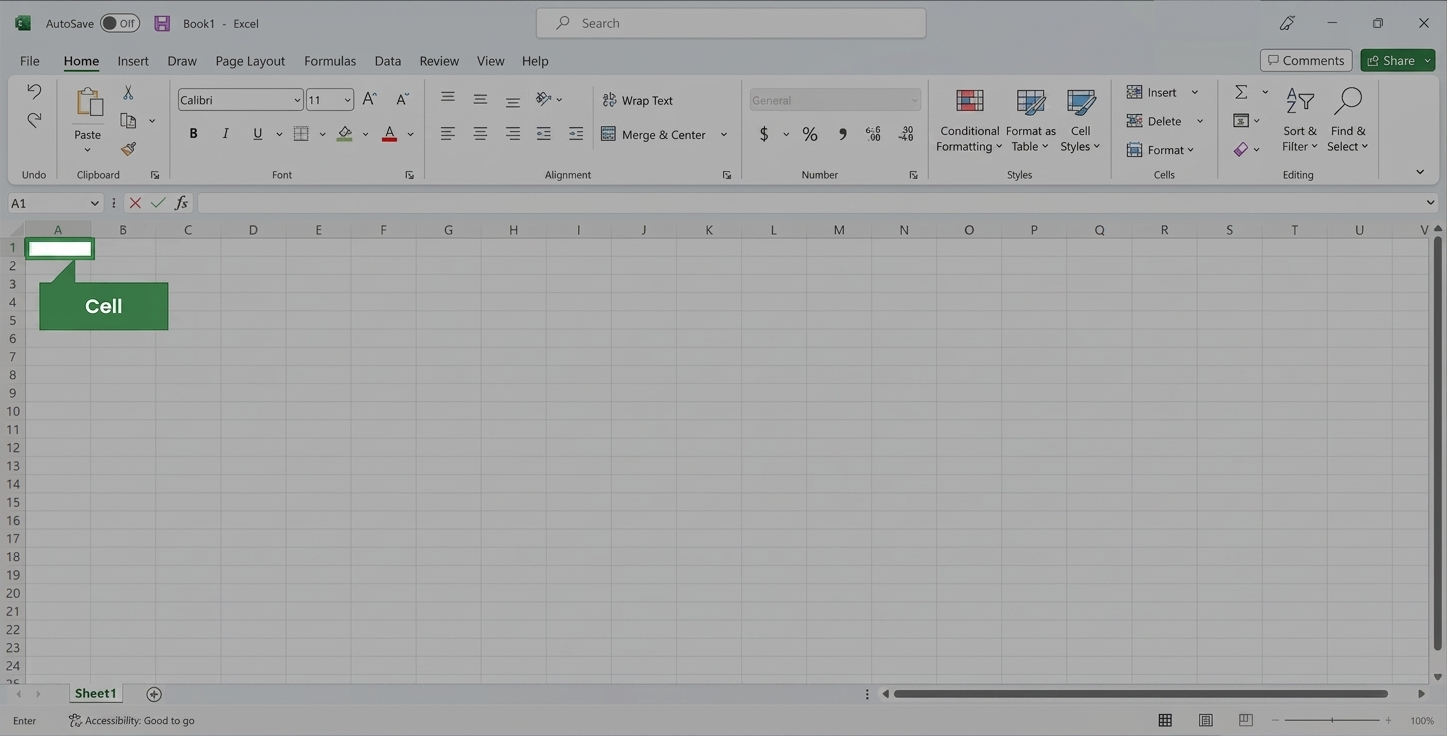Collapse the ribbon with the chevron
The image size is (1447, 736).
tap(1420, 172)
